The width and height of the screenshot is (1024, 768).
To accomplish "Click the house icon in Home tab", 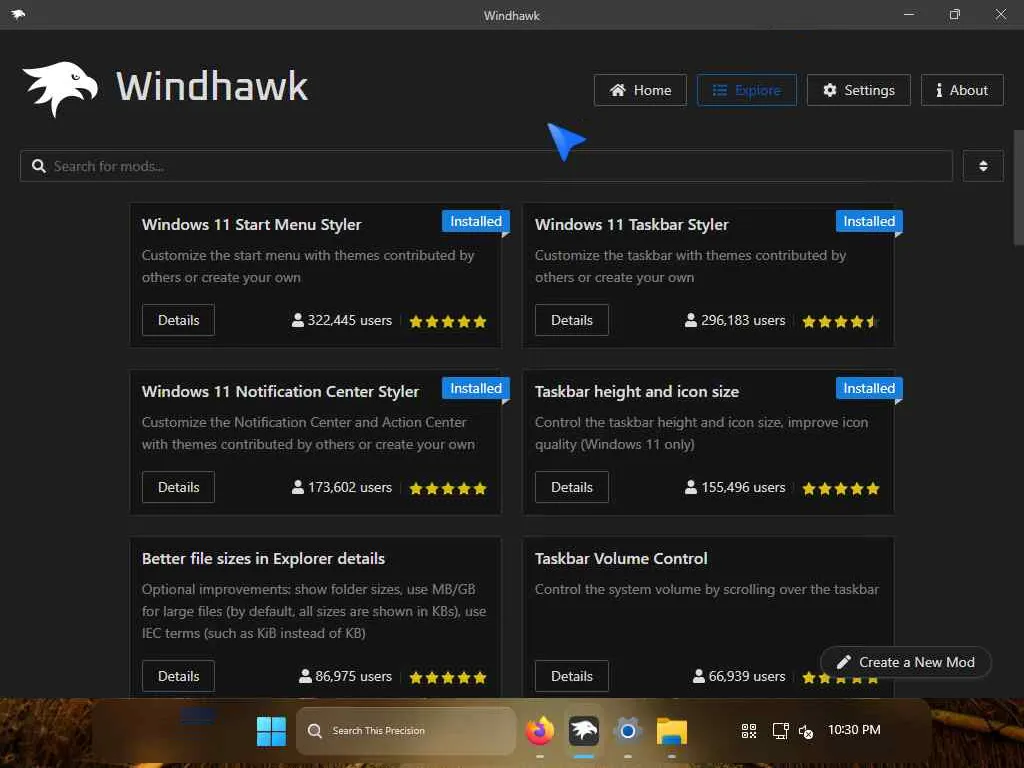I will pos(618,90).
